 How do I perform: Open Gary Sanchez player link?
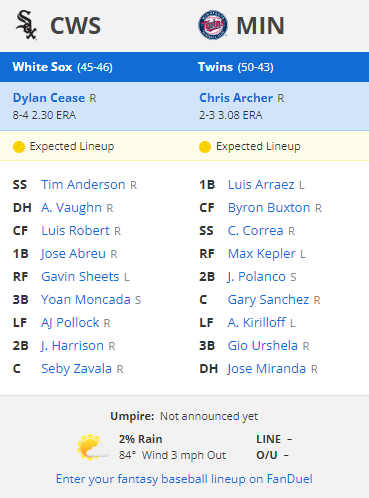pos(268,300)
